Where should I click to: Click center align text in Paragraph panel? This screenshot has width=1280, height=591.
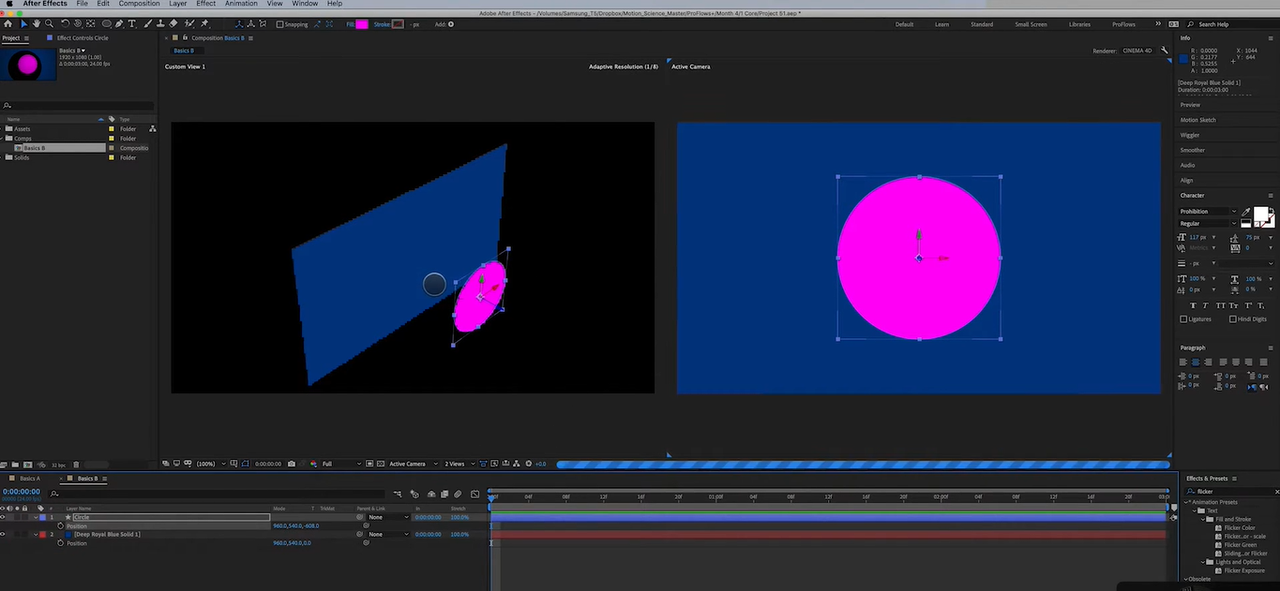tap(1195, 362)
